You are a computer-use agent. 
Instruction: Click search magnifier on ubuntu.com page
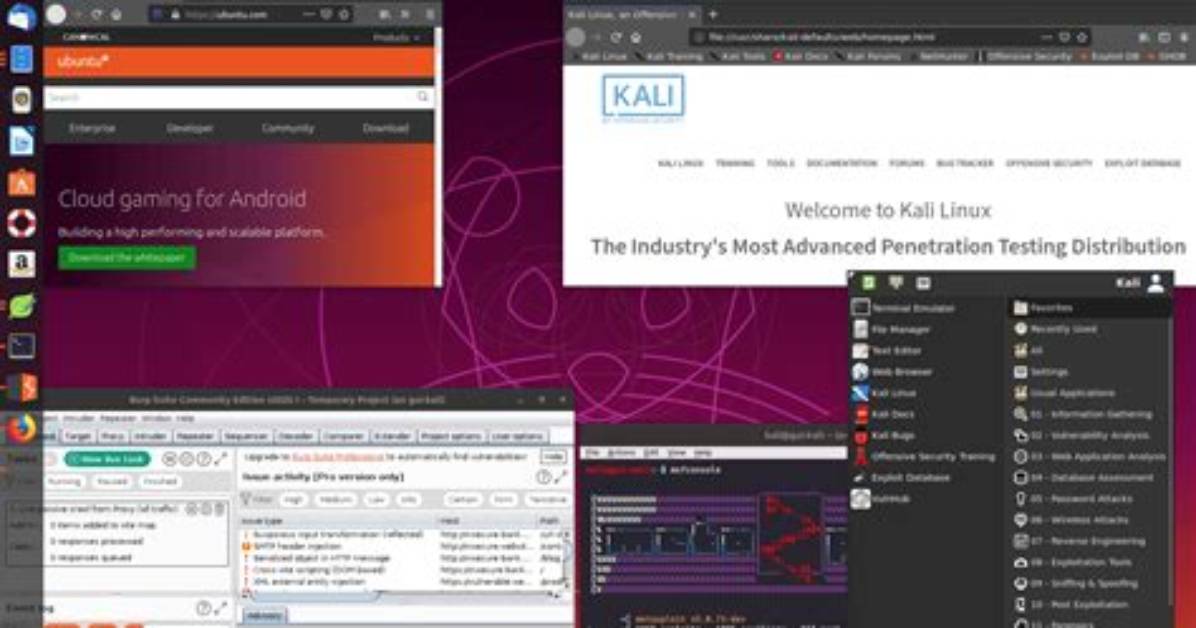point(423,97)
